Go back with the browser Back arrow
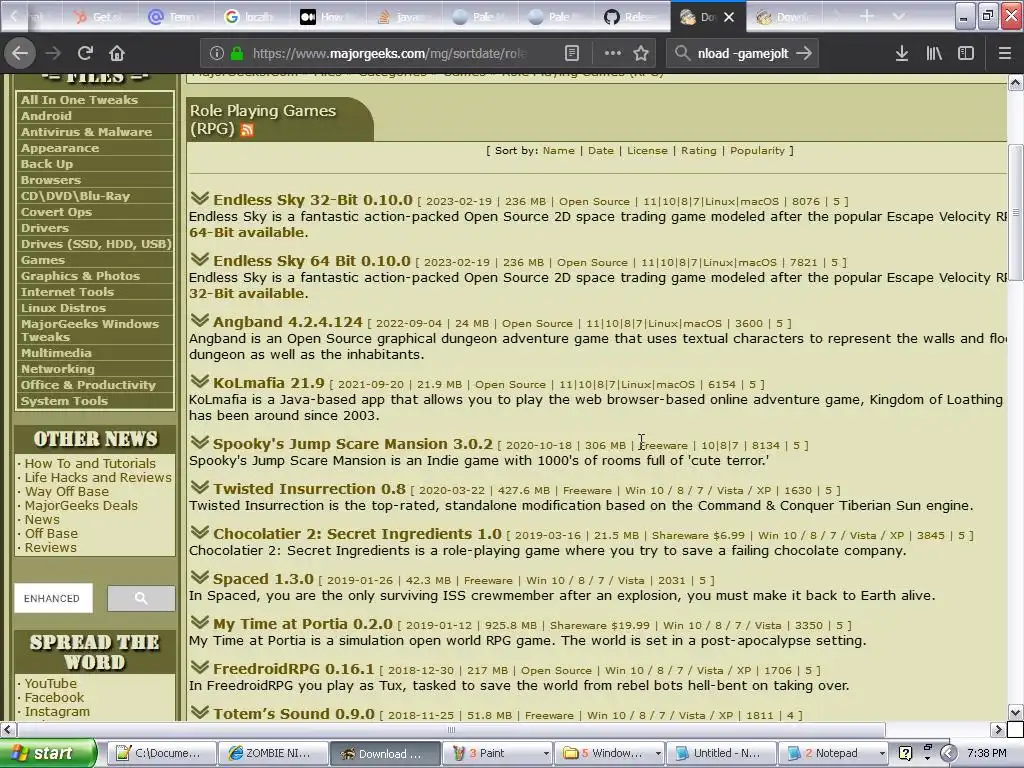The image size is (1024, 768). 20,53
